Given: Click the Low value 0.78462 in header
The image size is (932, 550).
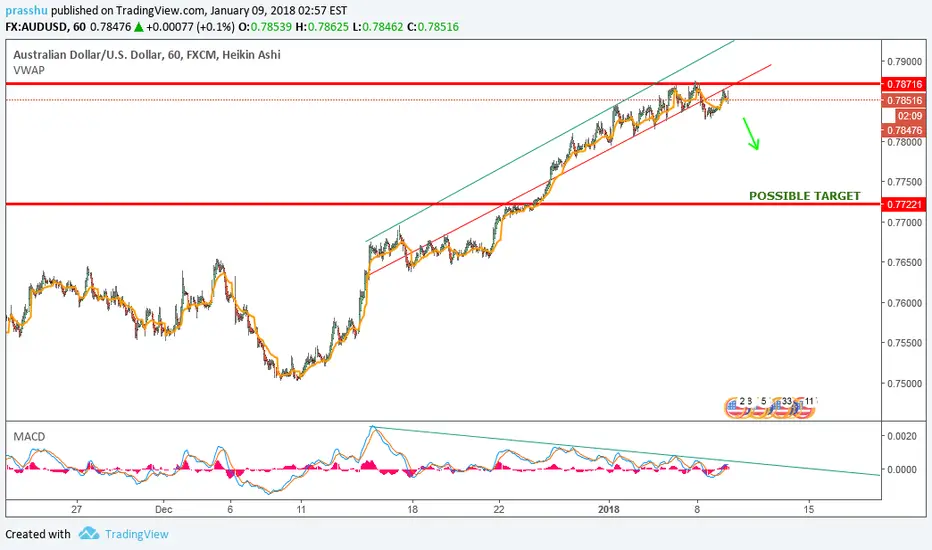Looking at the screenshot, I should [382, 27].
